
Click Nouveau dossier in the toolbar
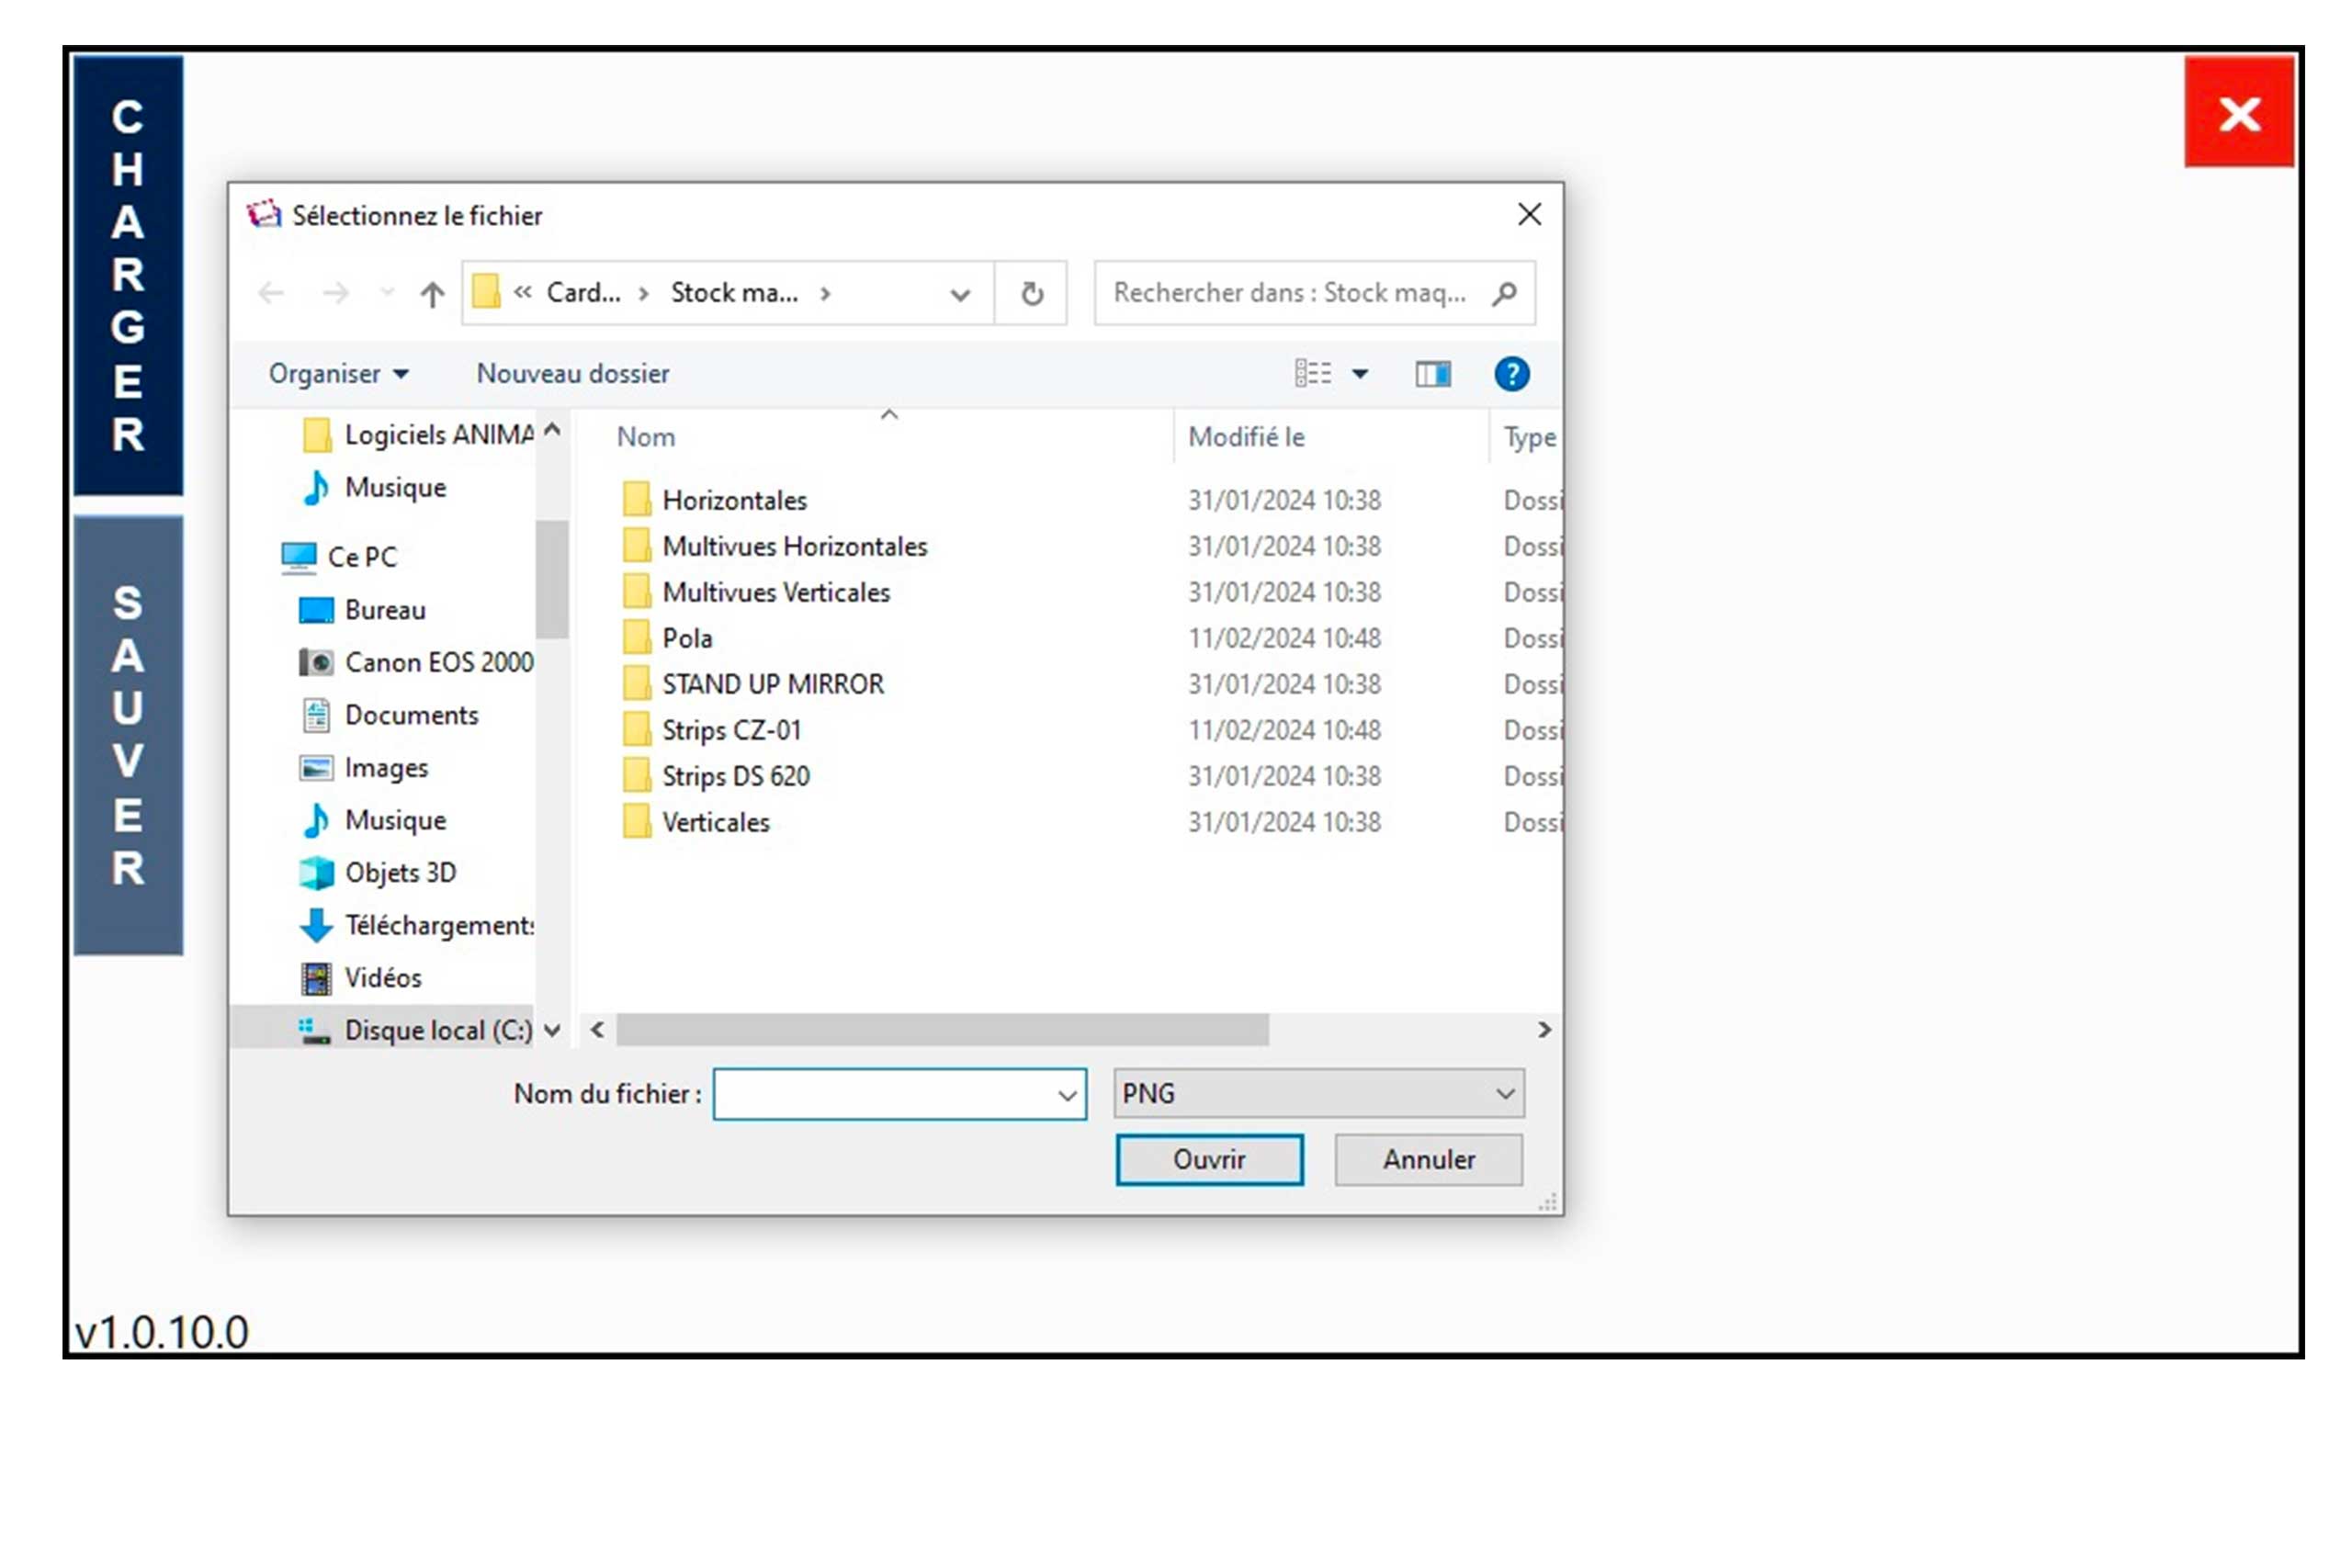click(572, 374)
